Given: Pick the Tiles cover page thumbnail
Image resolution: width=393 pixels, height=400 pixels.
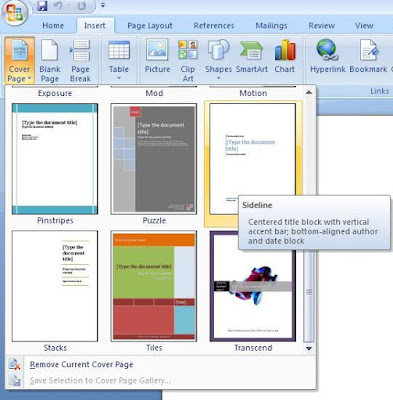Looking at the screenshot, I should [154, 286].
